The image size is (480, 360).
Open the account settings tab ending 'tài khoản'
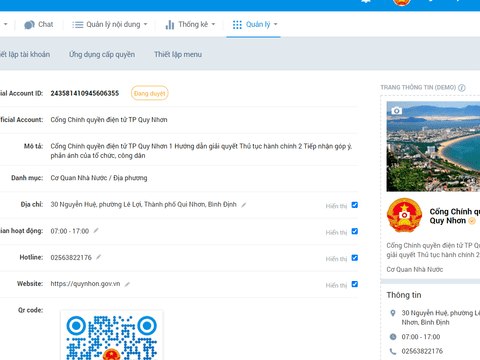25,54
